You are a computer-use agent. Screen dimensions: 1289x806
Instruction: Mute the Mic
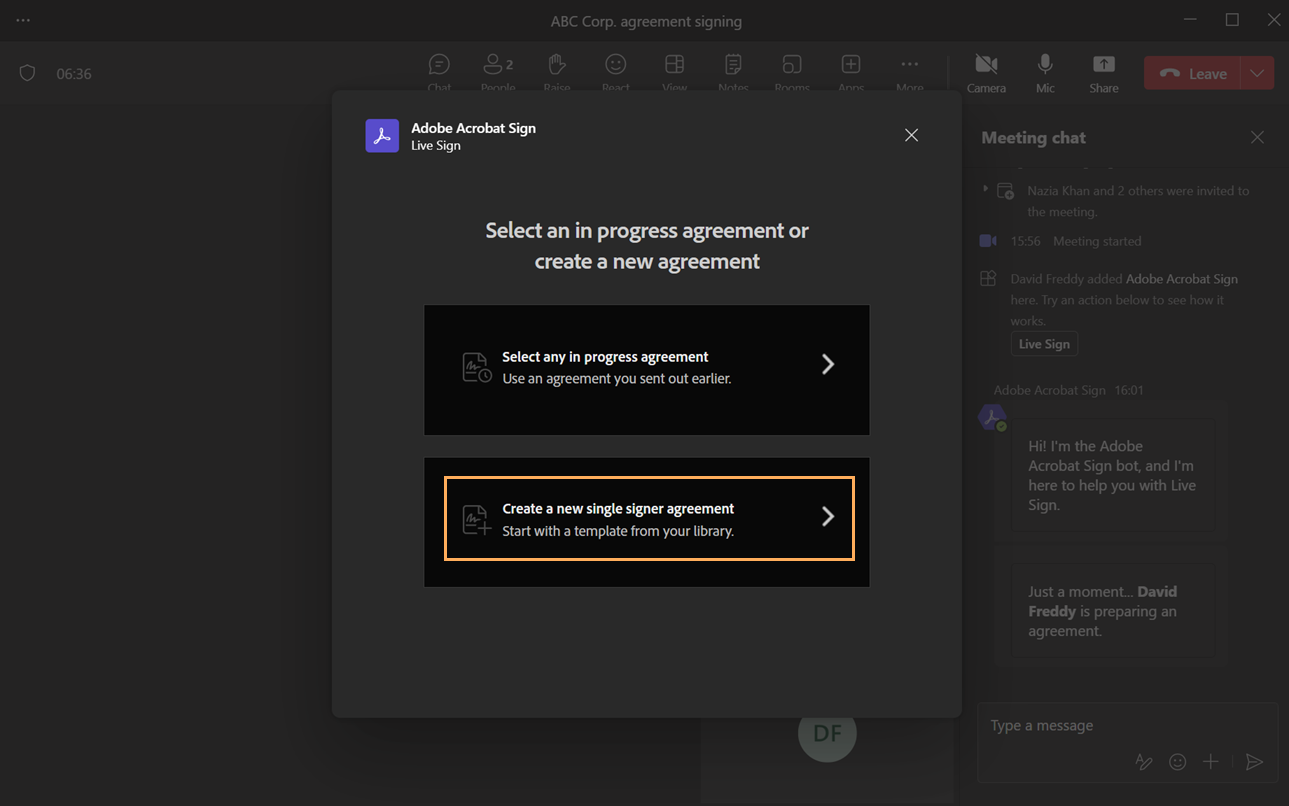coord(1044,65)
